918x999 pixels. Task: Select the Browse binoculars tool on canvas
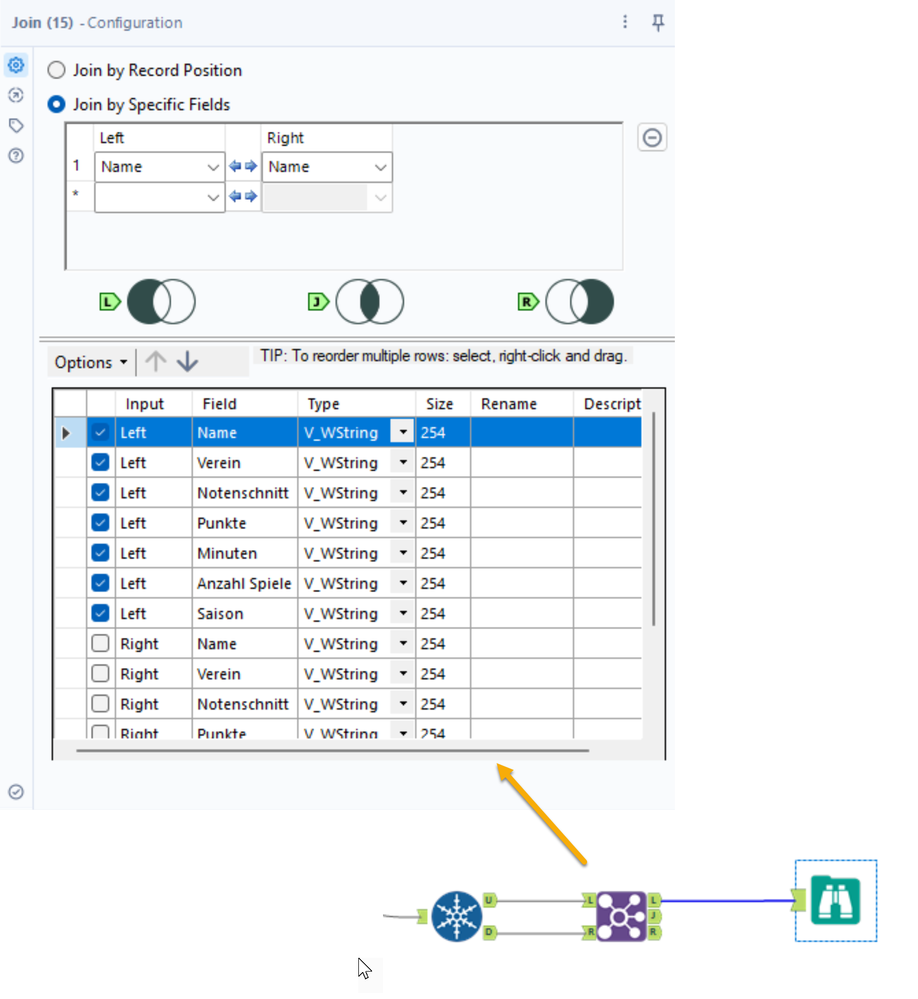point(835,900)
